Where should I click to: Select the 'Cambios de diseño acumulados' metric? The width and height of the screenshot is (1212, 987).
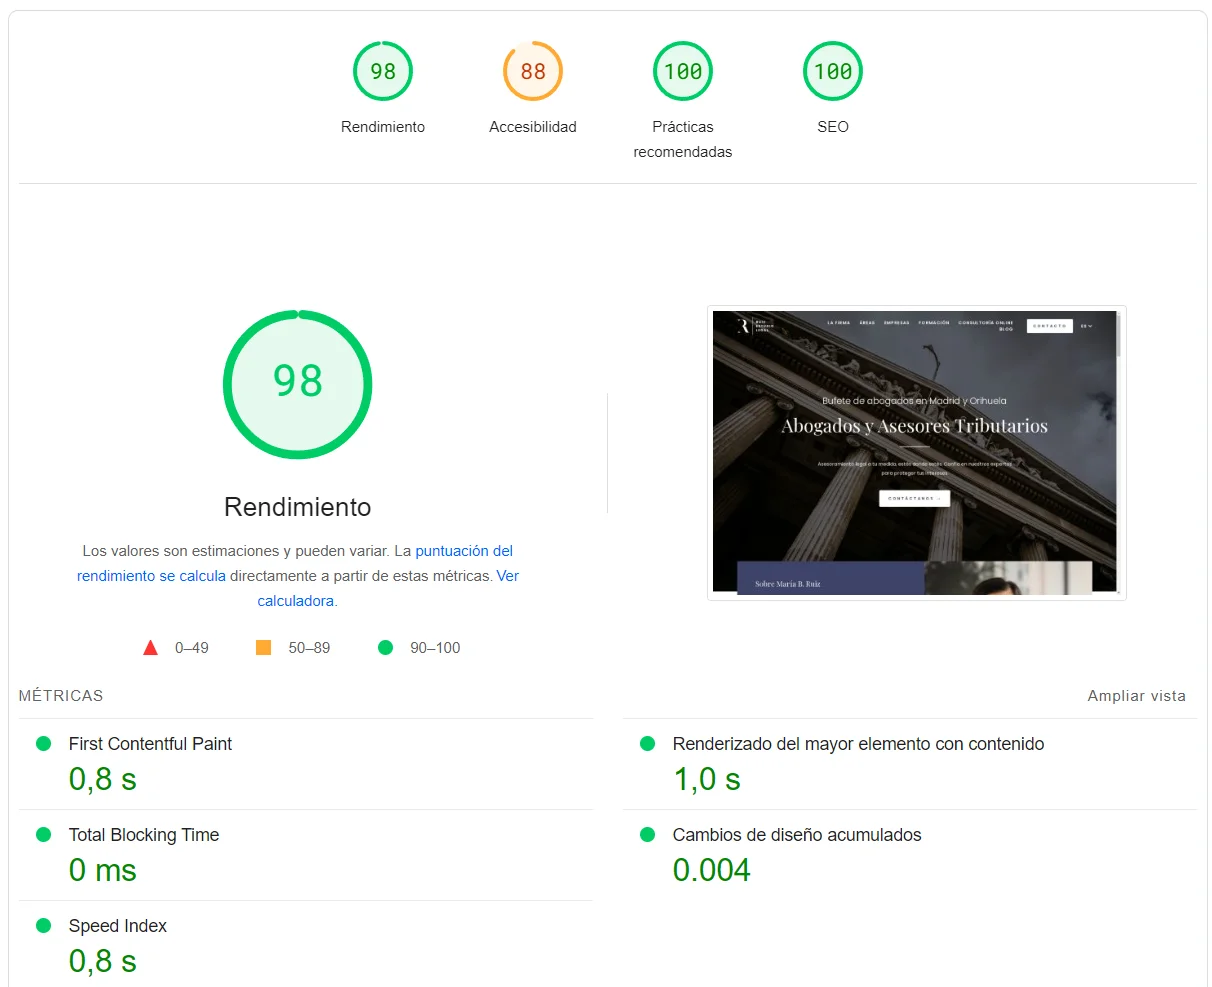coord(797,835)
